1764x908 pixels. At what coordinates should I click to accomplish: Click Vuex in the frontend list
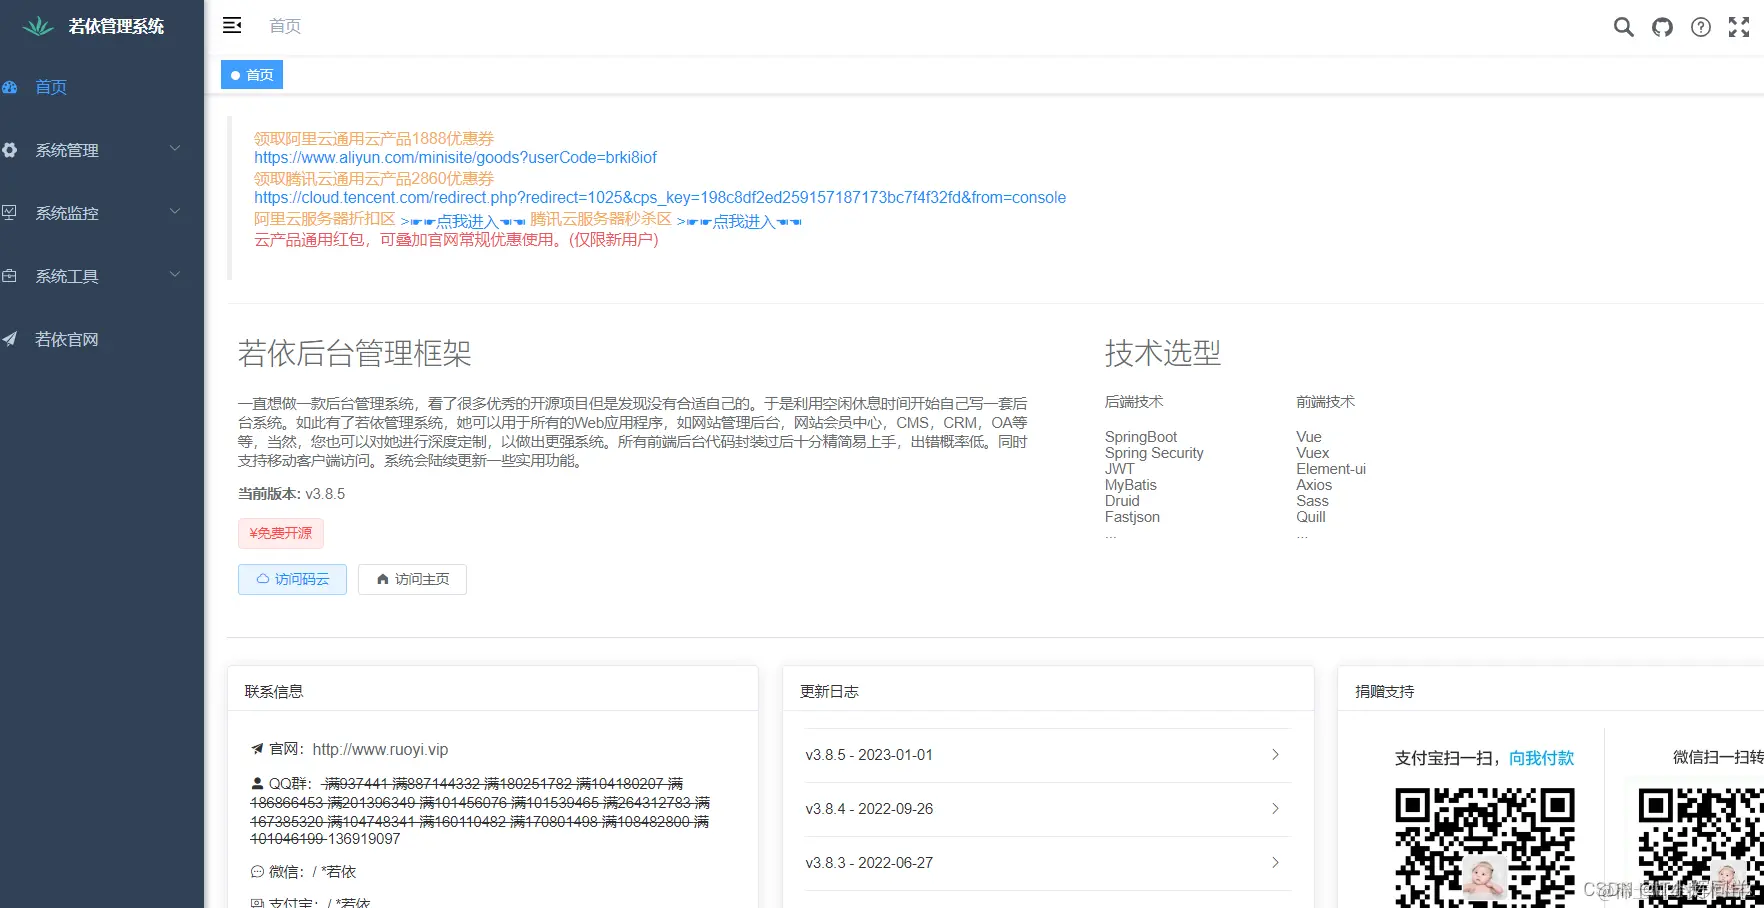(x=1313, y=453)
